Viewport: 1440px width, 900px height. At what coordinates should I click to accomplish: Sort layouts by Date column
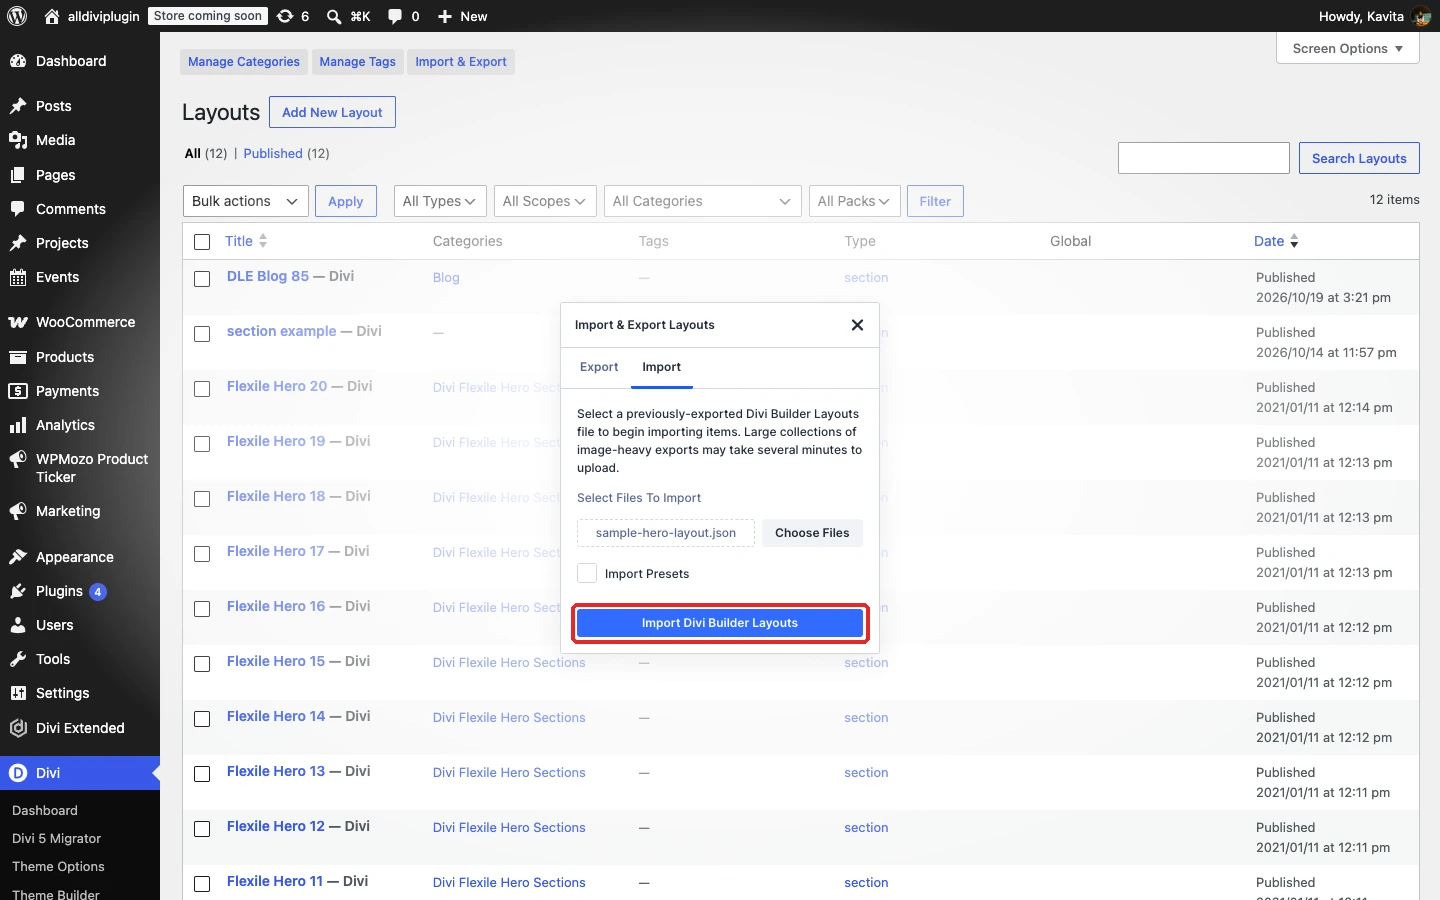1276,241
